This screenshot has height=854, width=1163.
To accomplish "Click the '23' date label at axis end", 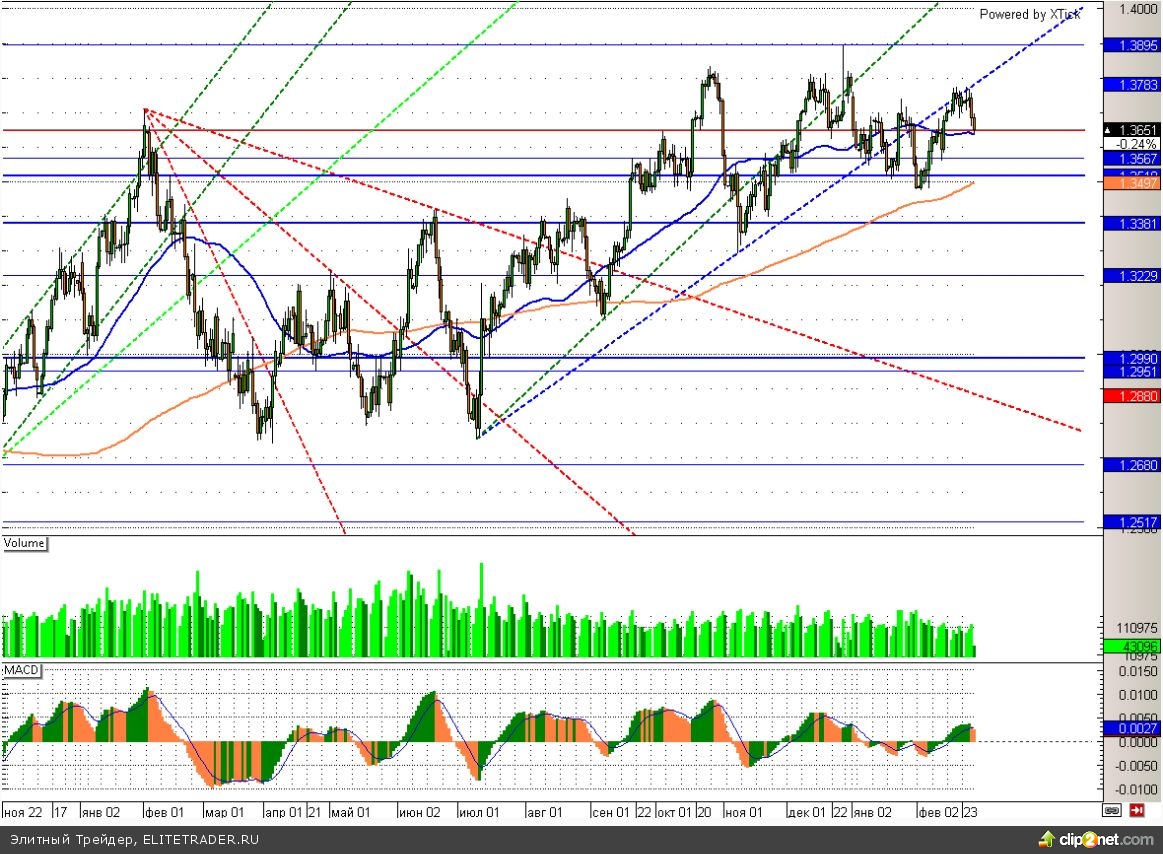I will coord(970,812).
